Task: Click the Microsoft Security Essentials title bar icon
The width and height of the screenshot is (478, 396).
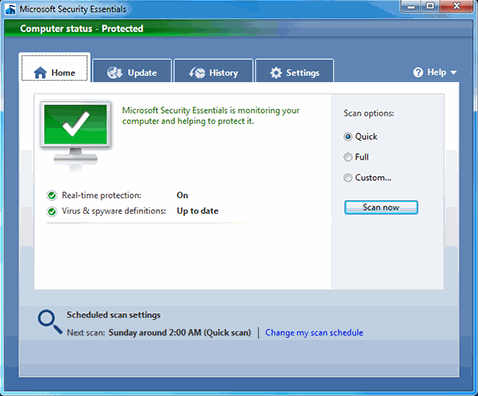Action: tap(10, 9)
